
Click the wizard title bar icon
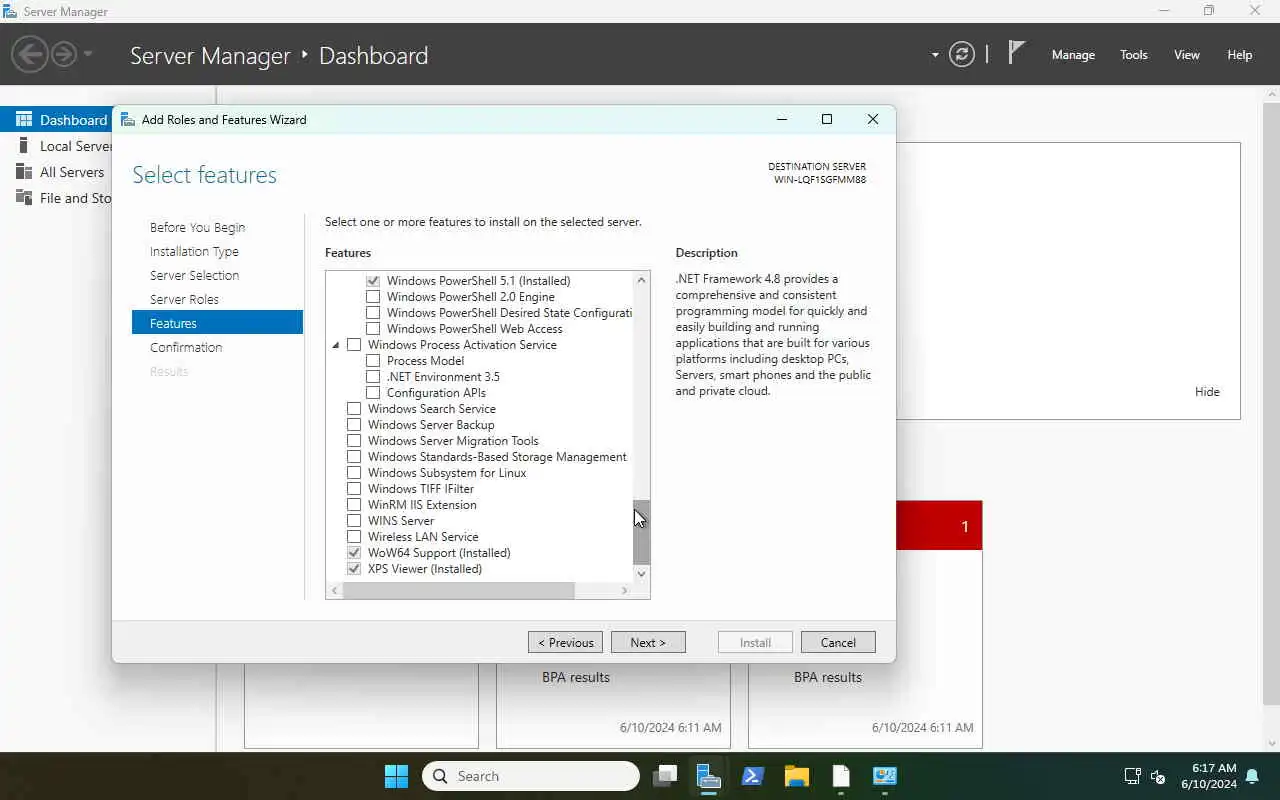pyautogui.click(x=128, y=119)
